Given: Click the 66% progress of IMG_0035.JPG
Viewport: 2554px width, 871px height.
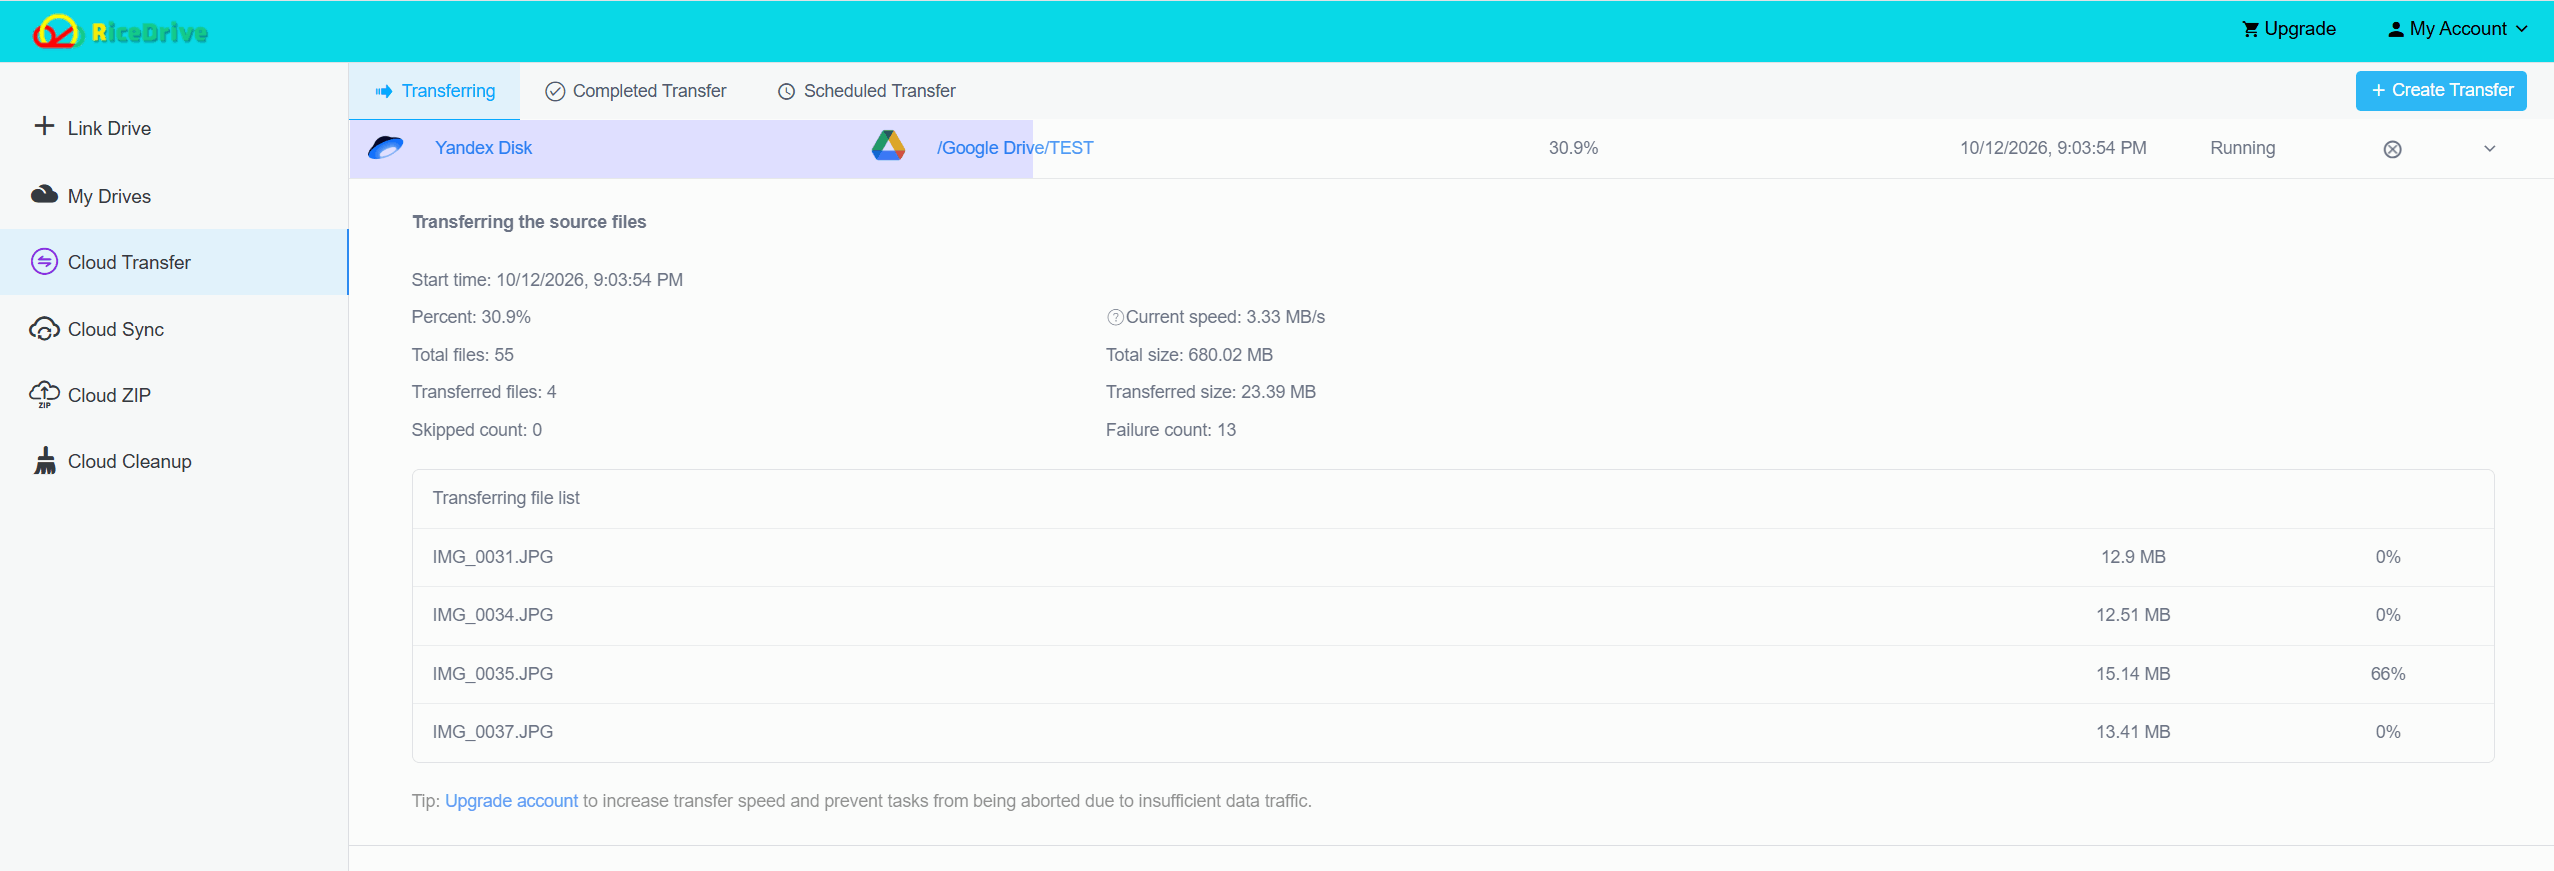Looking at the screenshot, I should (x=2388, y=674).
